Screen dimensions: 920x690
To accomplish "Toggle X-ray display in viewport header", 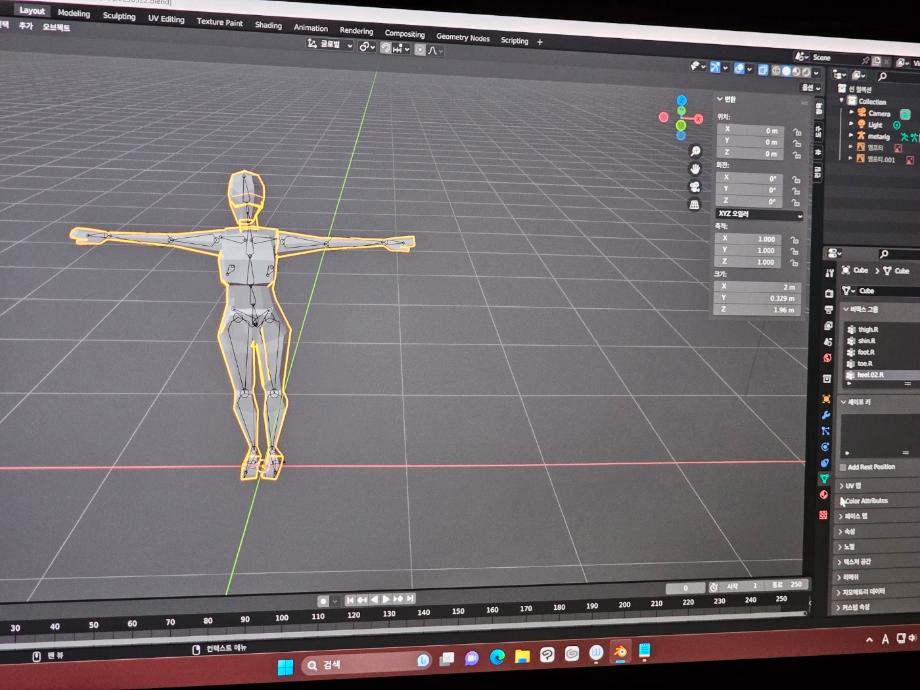I will coord(763,70).
